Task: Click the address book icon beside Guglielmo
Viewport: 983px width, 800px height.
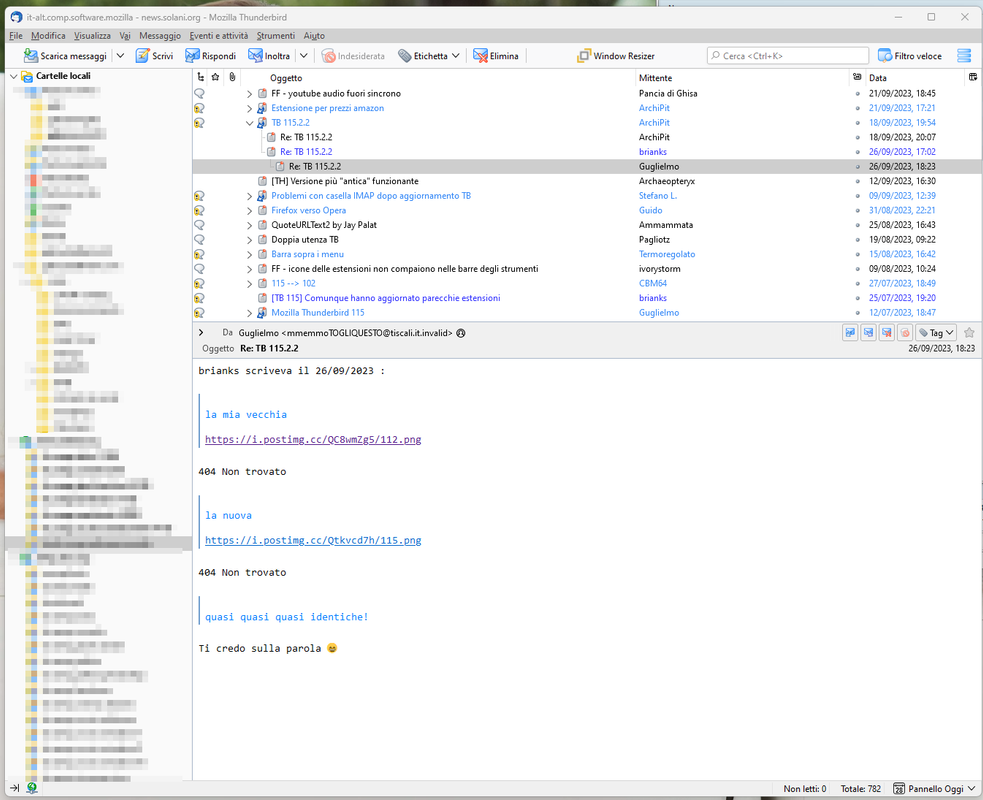Action: click(x=461, y=333)
